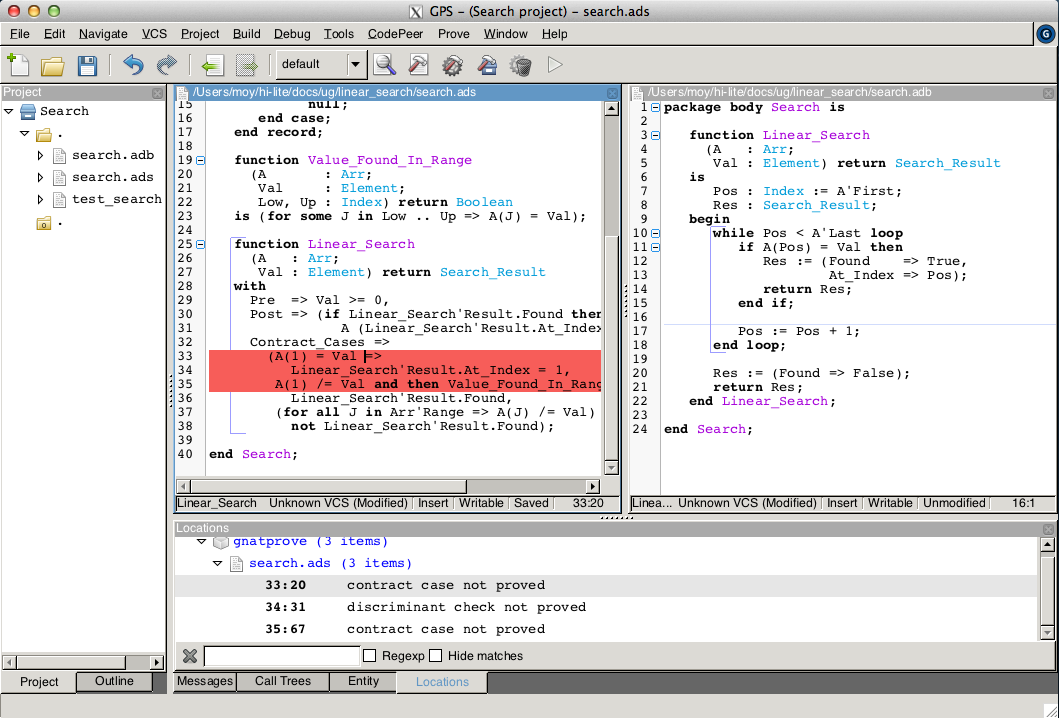Close the Locations panel

pos(1048,529)
